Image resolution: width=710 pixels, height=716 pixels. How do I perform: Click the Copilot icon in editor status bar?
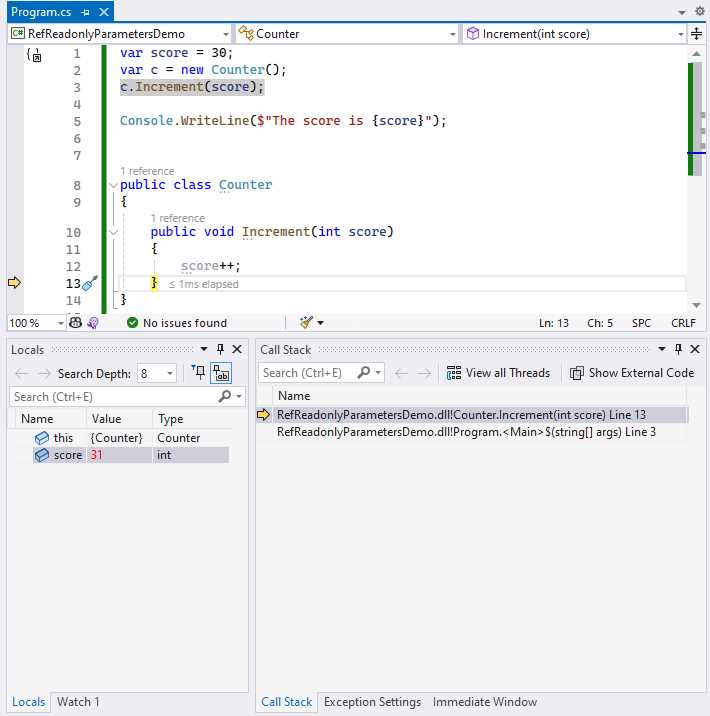tap(75, 323)
